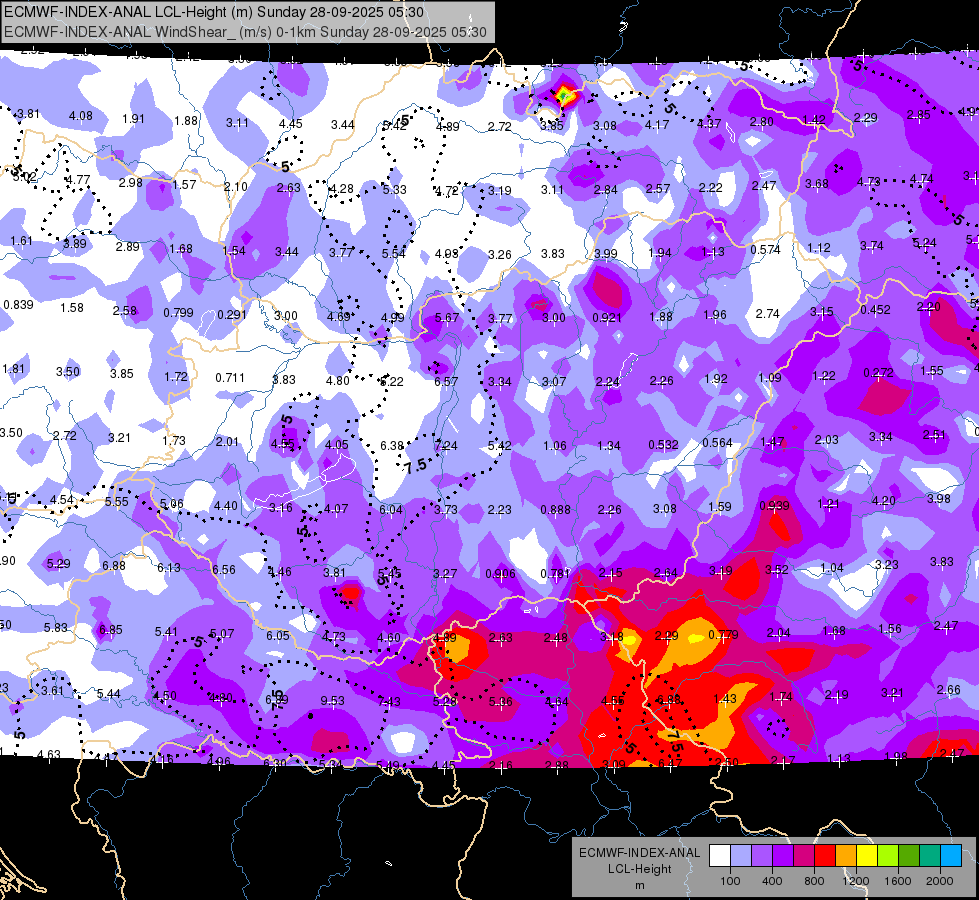Click the light lavender legend swatch

(741, 856)
